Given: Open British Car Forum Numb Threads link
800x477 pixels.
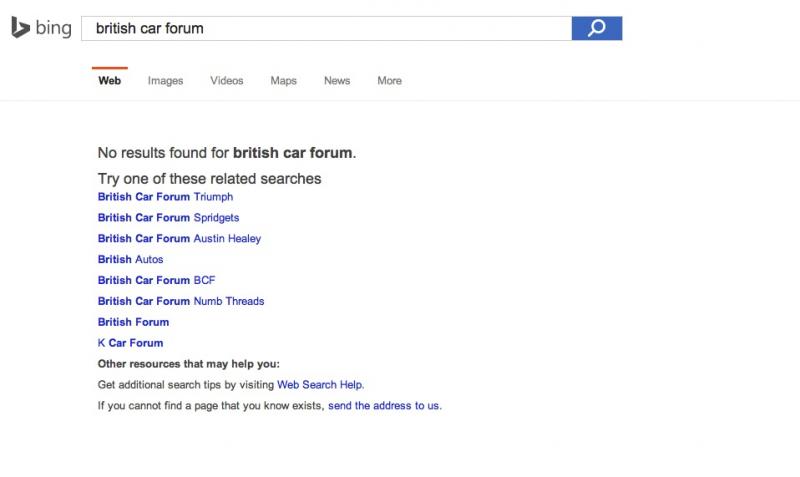Looking at the screenshot, I should pyautogui.click(x=181, y=302).
